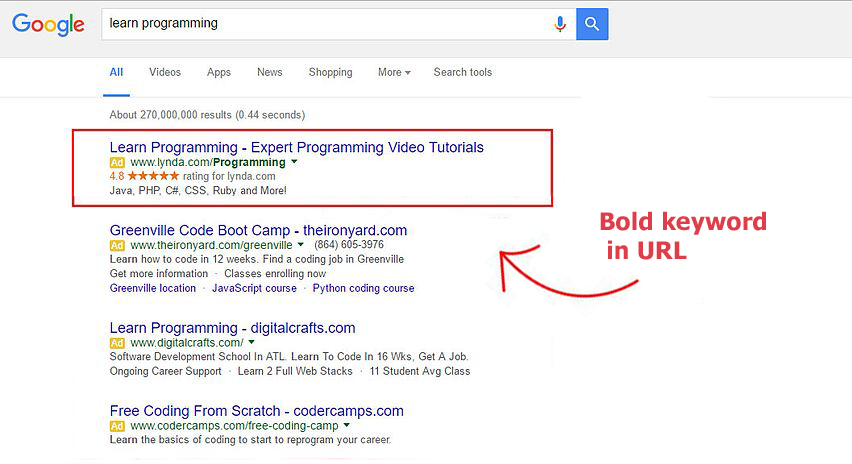This screenshot has width=852, height=464.
Task: Open dropdown arrow after lynda.com/Programming URL
Action: (294, 162)
